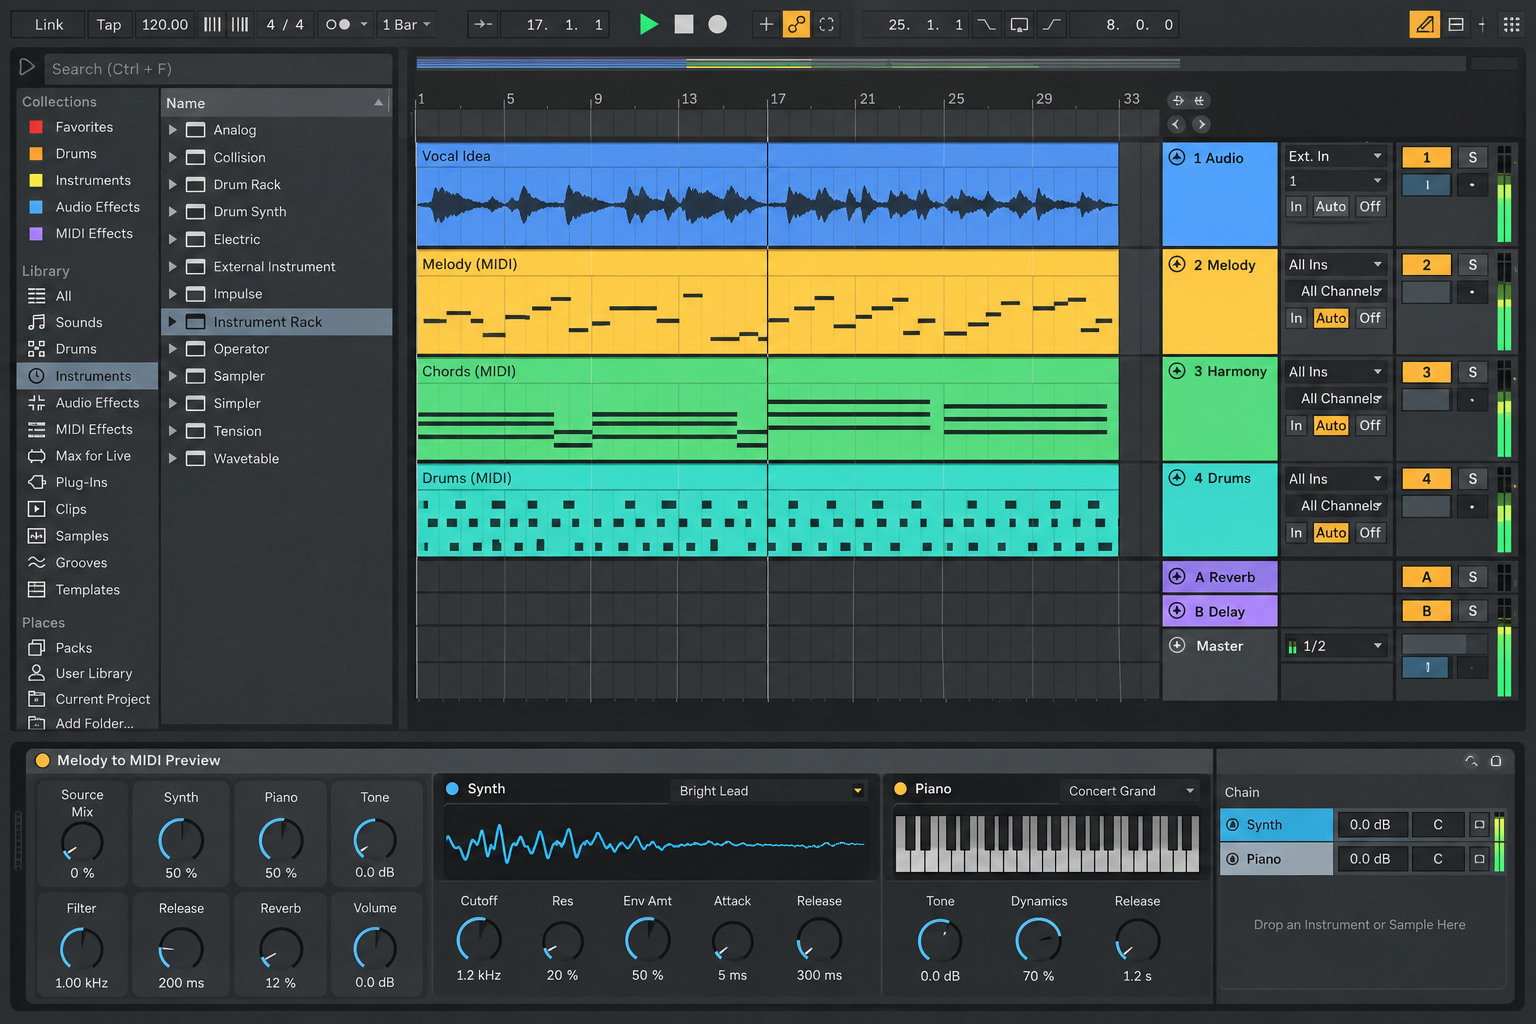Open User Library under Places
Viewport: 1536px width, 1024px height.
point(94,673)
